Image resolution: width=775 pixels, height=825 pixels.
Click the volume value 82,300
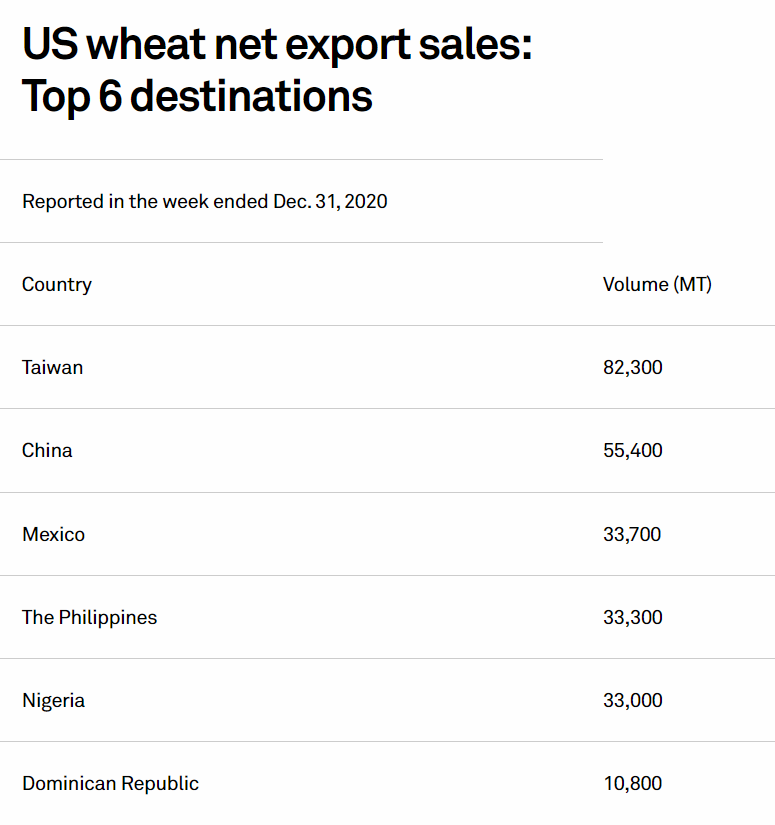coord(633,367)
